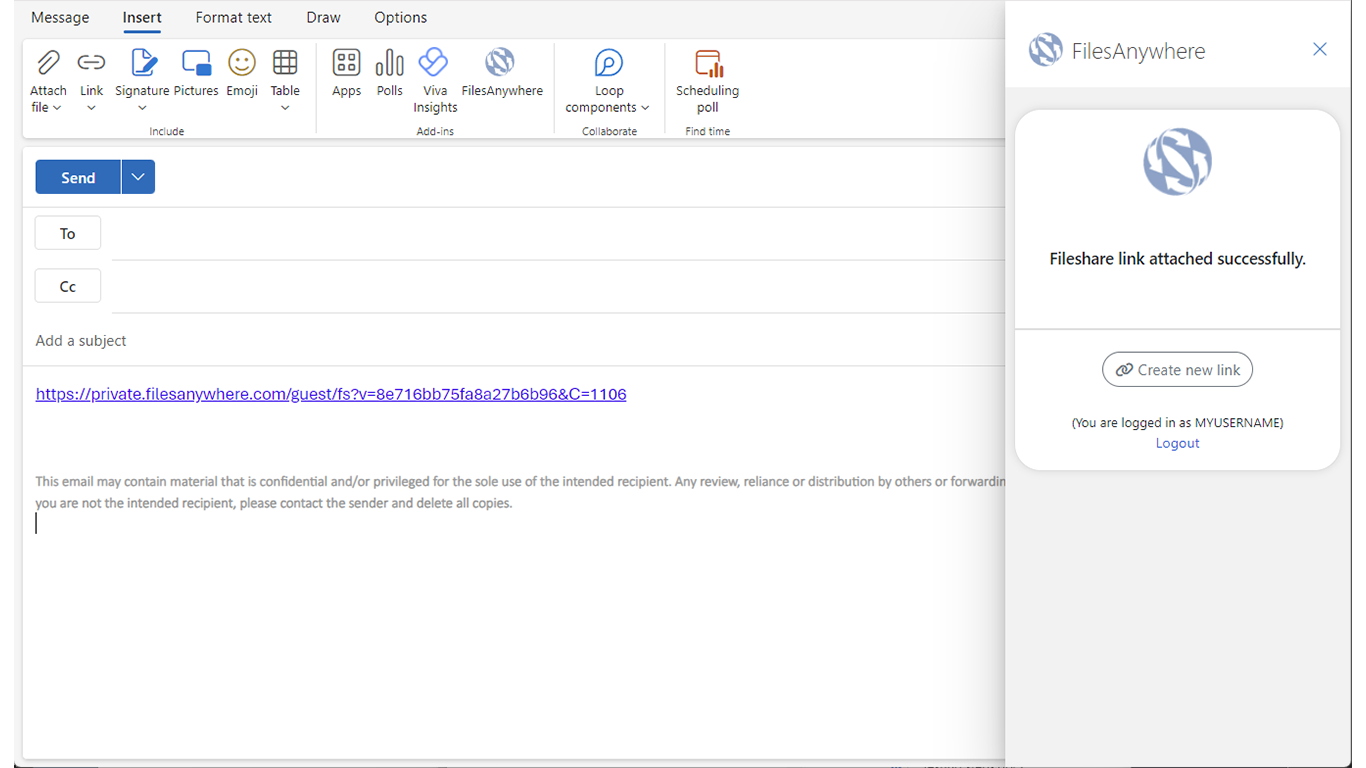Open the private.filesanywhere.com guest link
The height and width of the screenshot is (768, 1366).
tap(331, 394)
